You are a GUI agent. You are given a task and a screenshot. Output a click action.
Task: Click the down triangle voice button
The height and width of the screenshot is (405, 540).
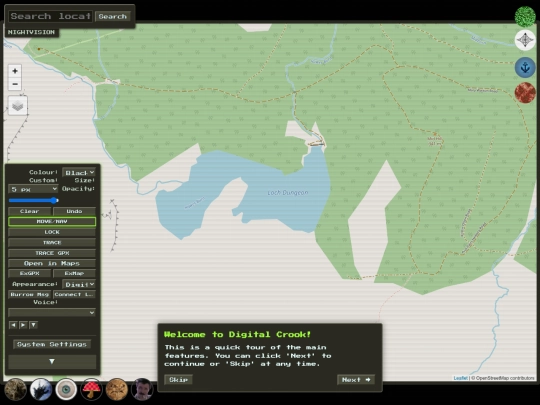33,325
